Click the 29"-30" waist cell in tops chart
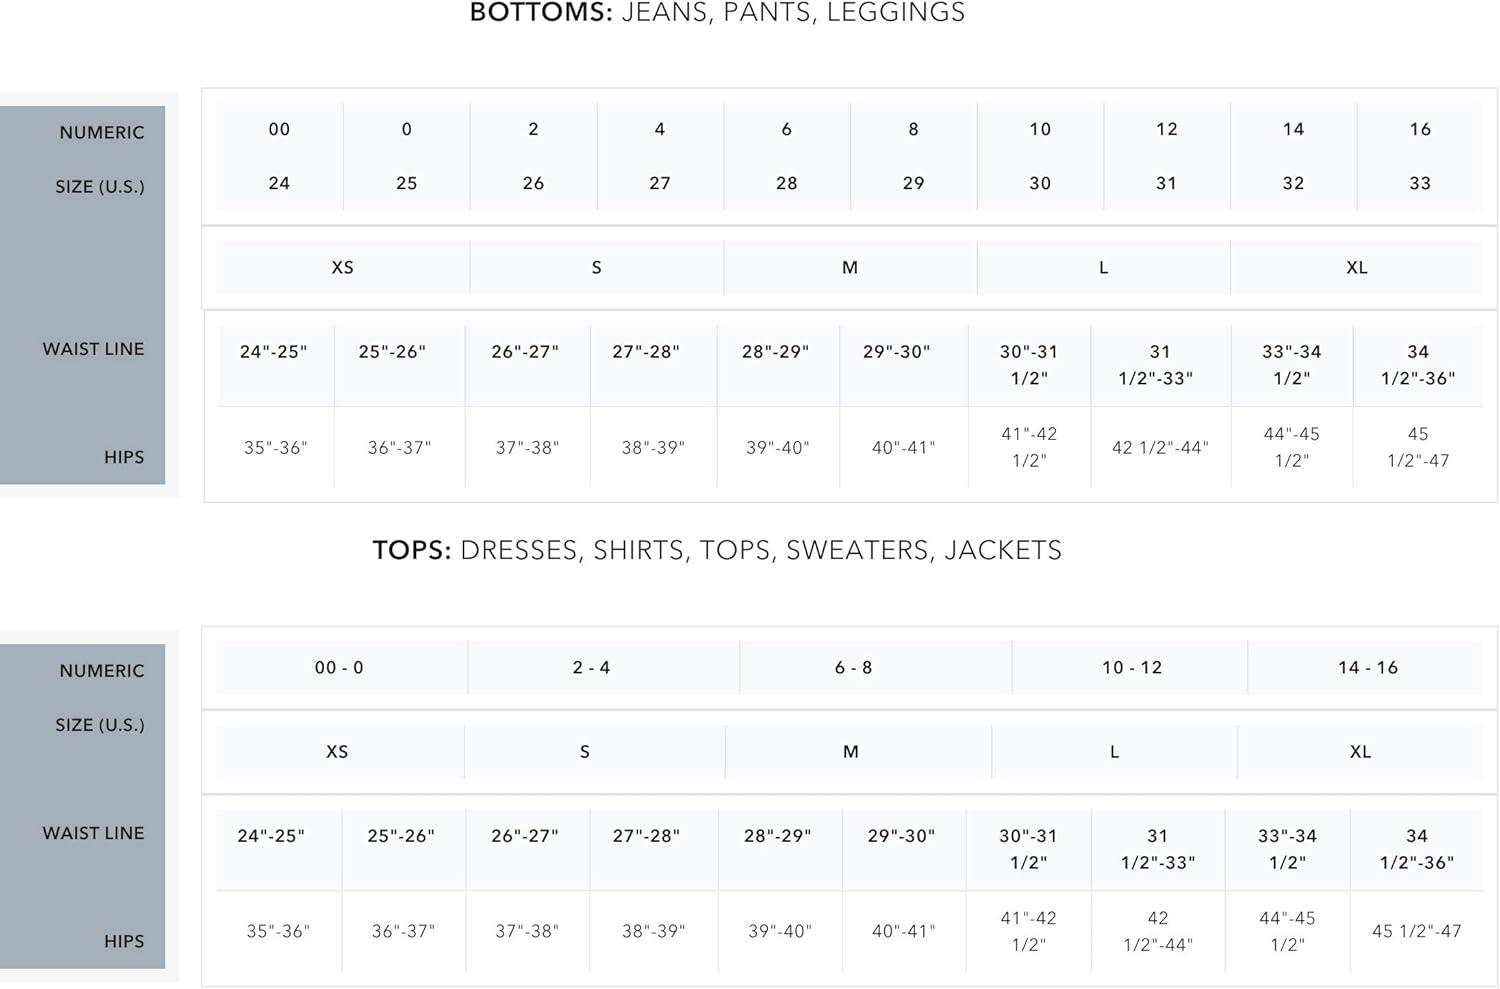The image size is (1500, 989). [901, 836]
